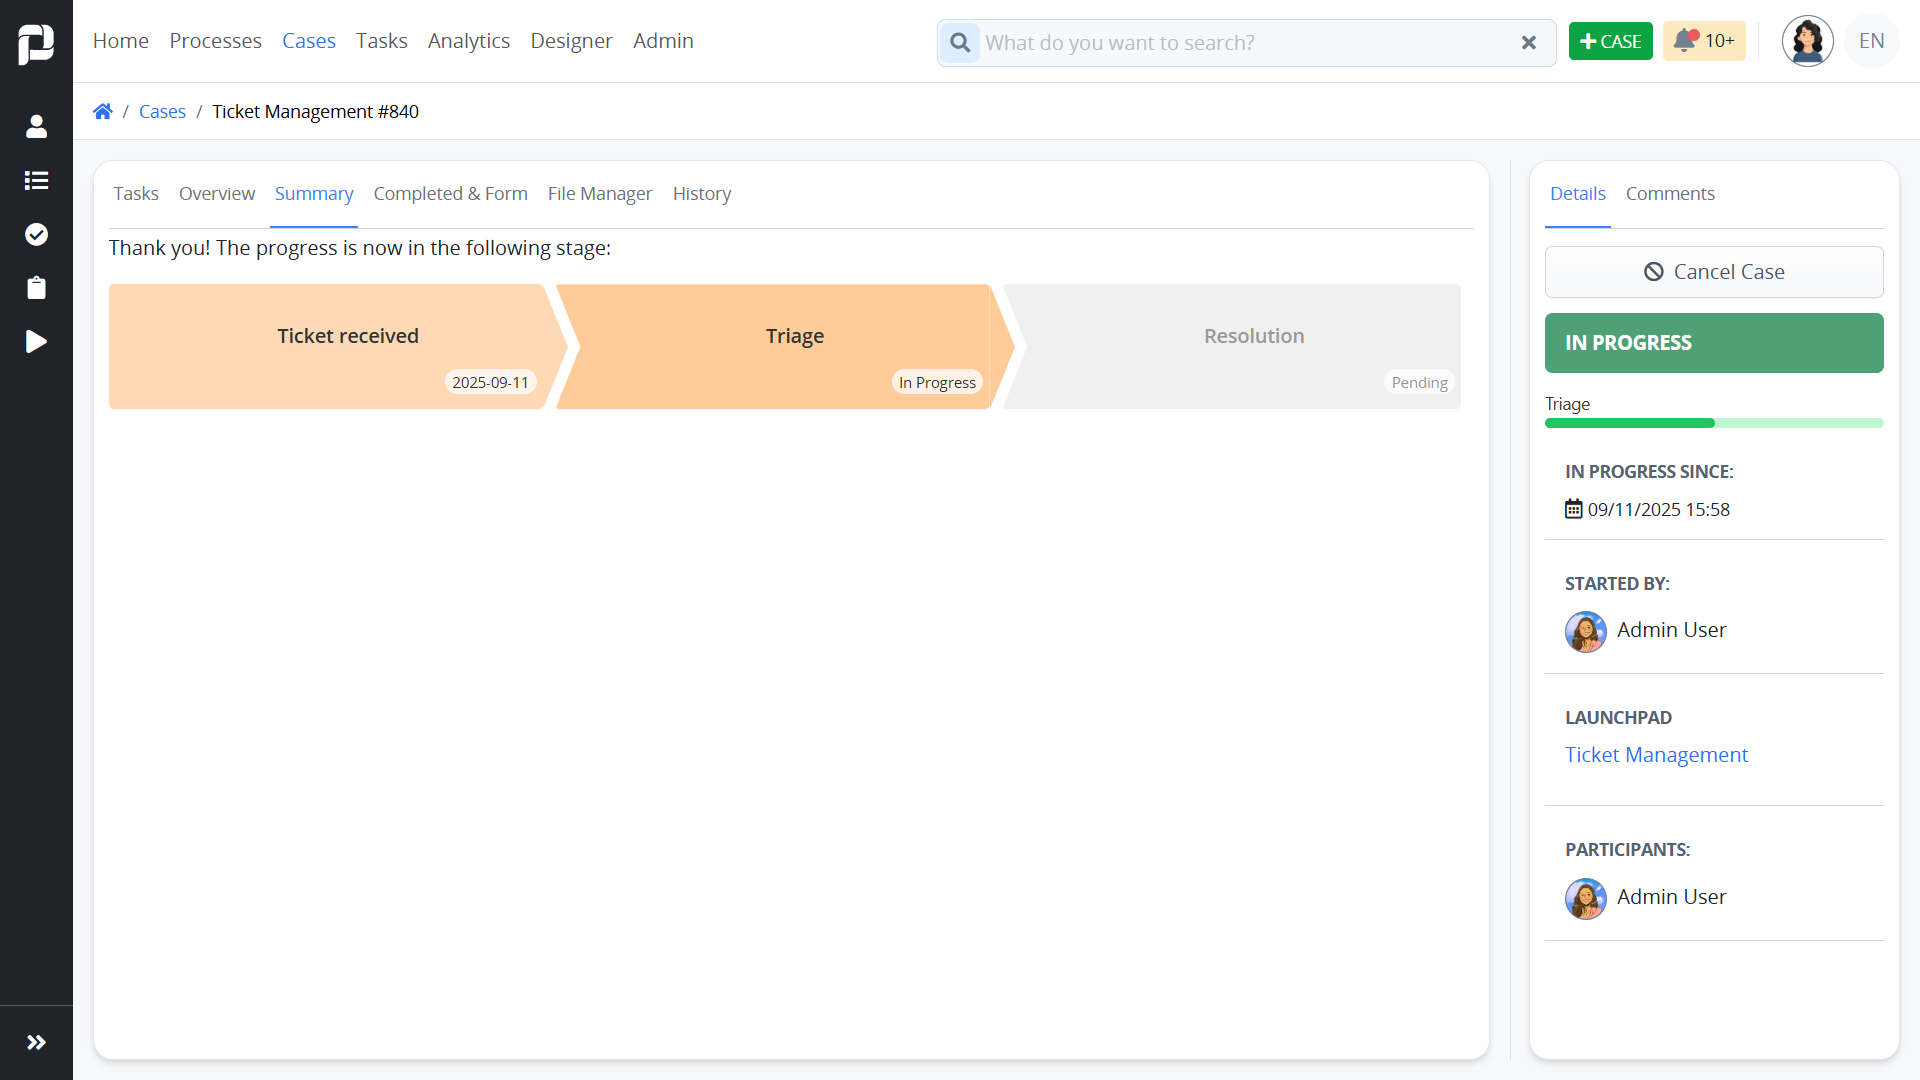Switch to the Comments tab
This screenshot has height=1080, width=1920.
(1670, 193)
